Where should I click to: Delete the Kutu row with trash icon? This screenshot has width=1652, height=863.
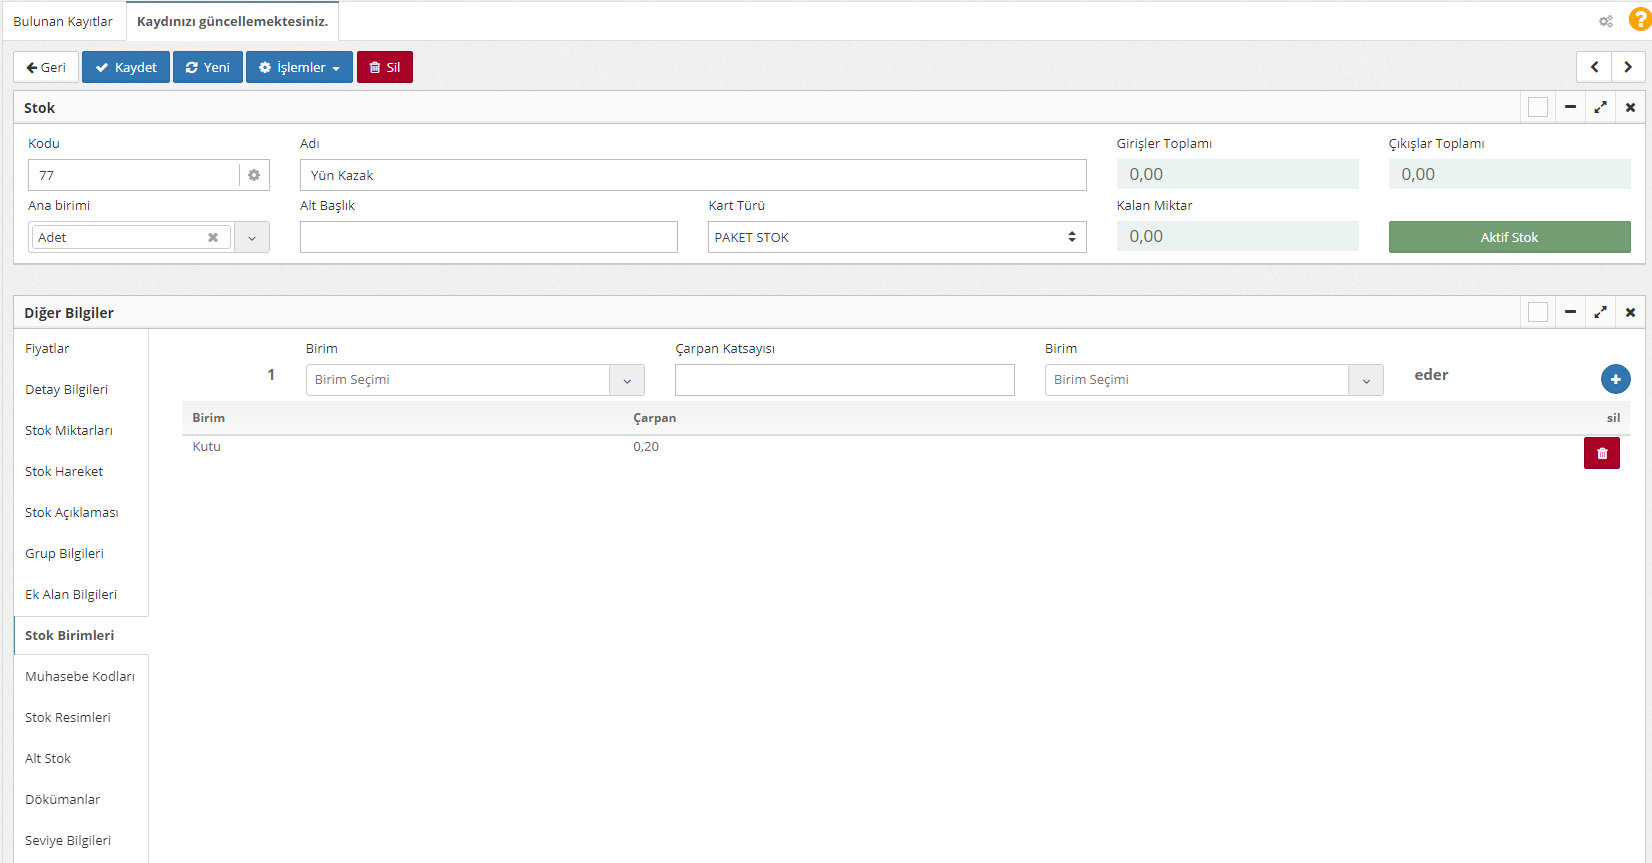click(x=1601, y=453)
